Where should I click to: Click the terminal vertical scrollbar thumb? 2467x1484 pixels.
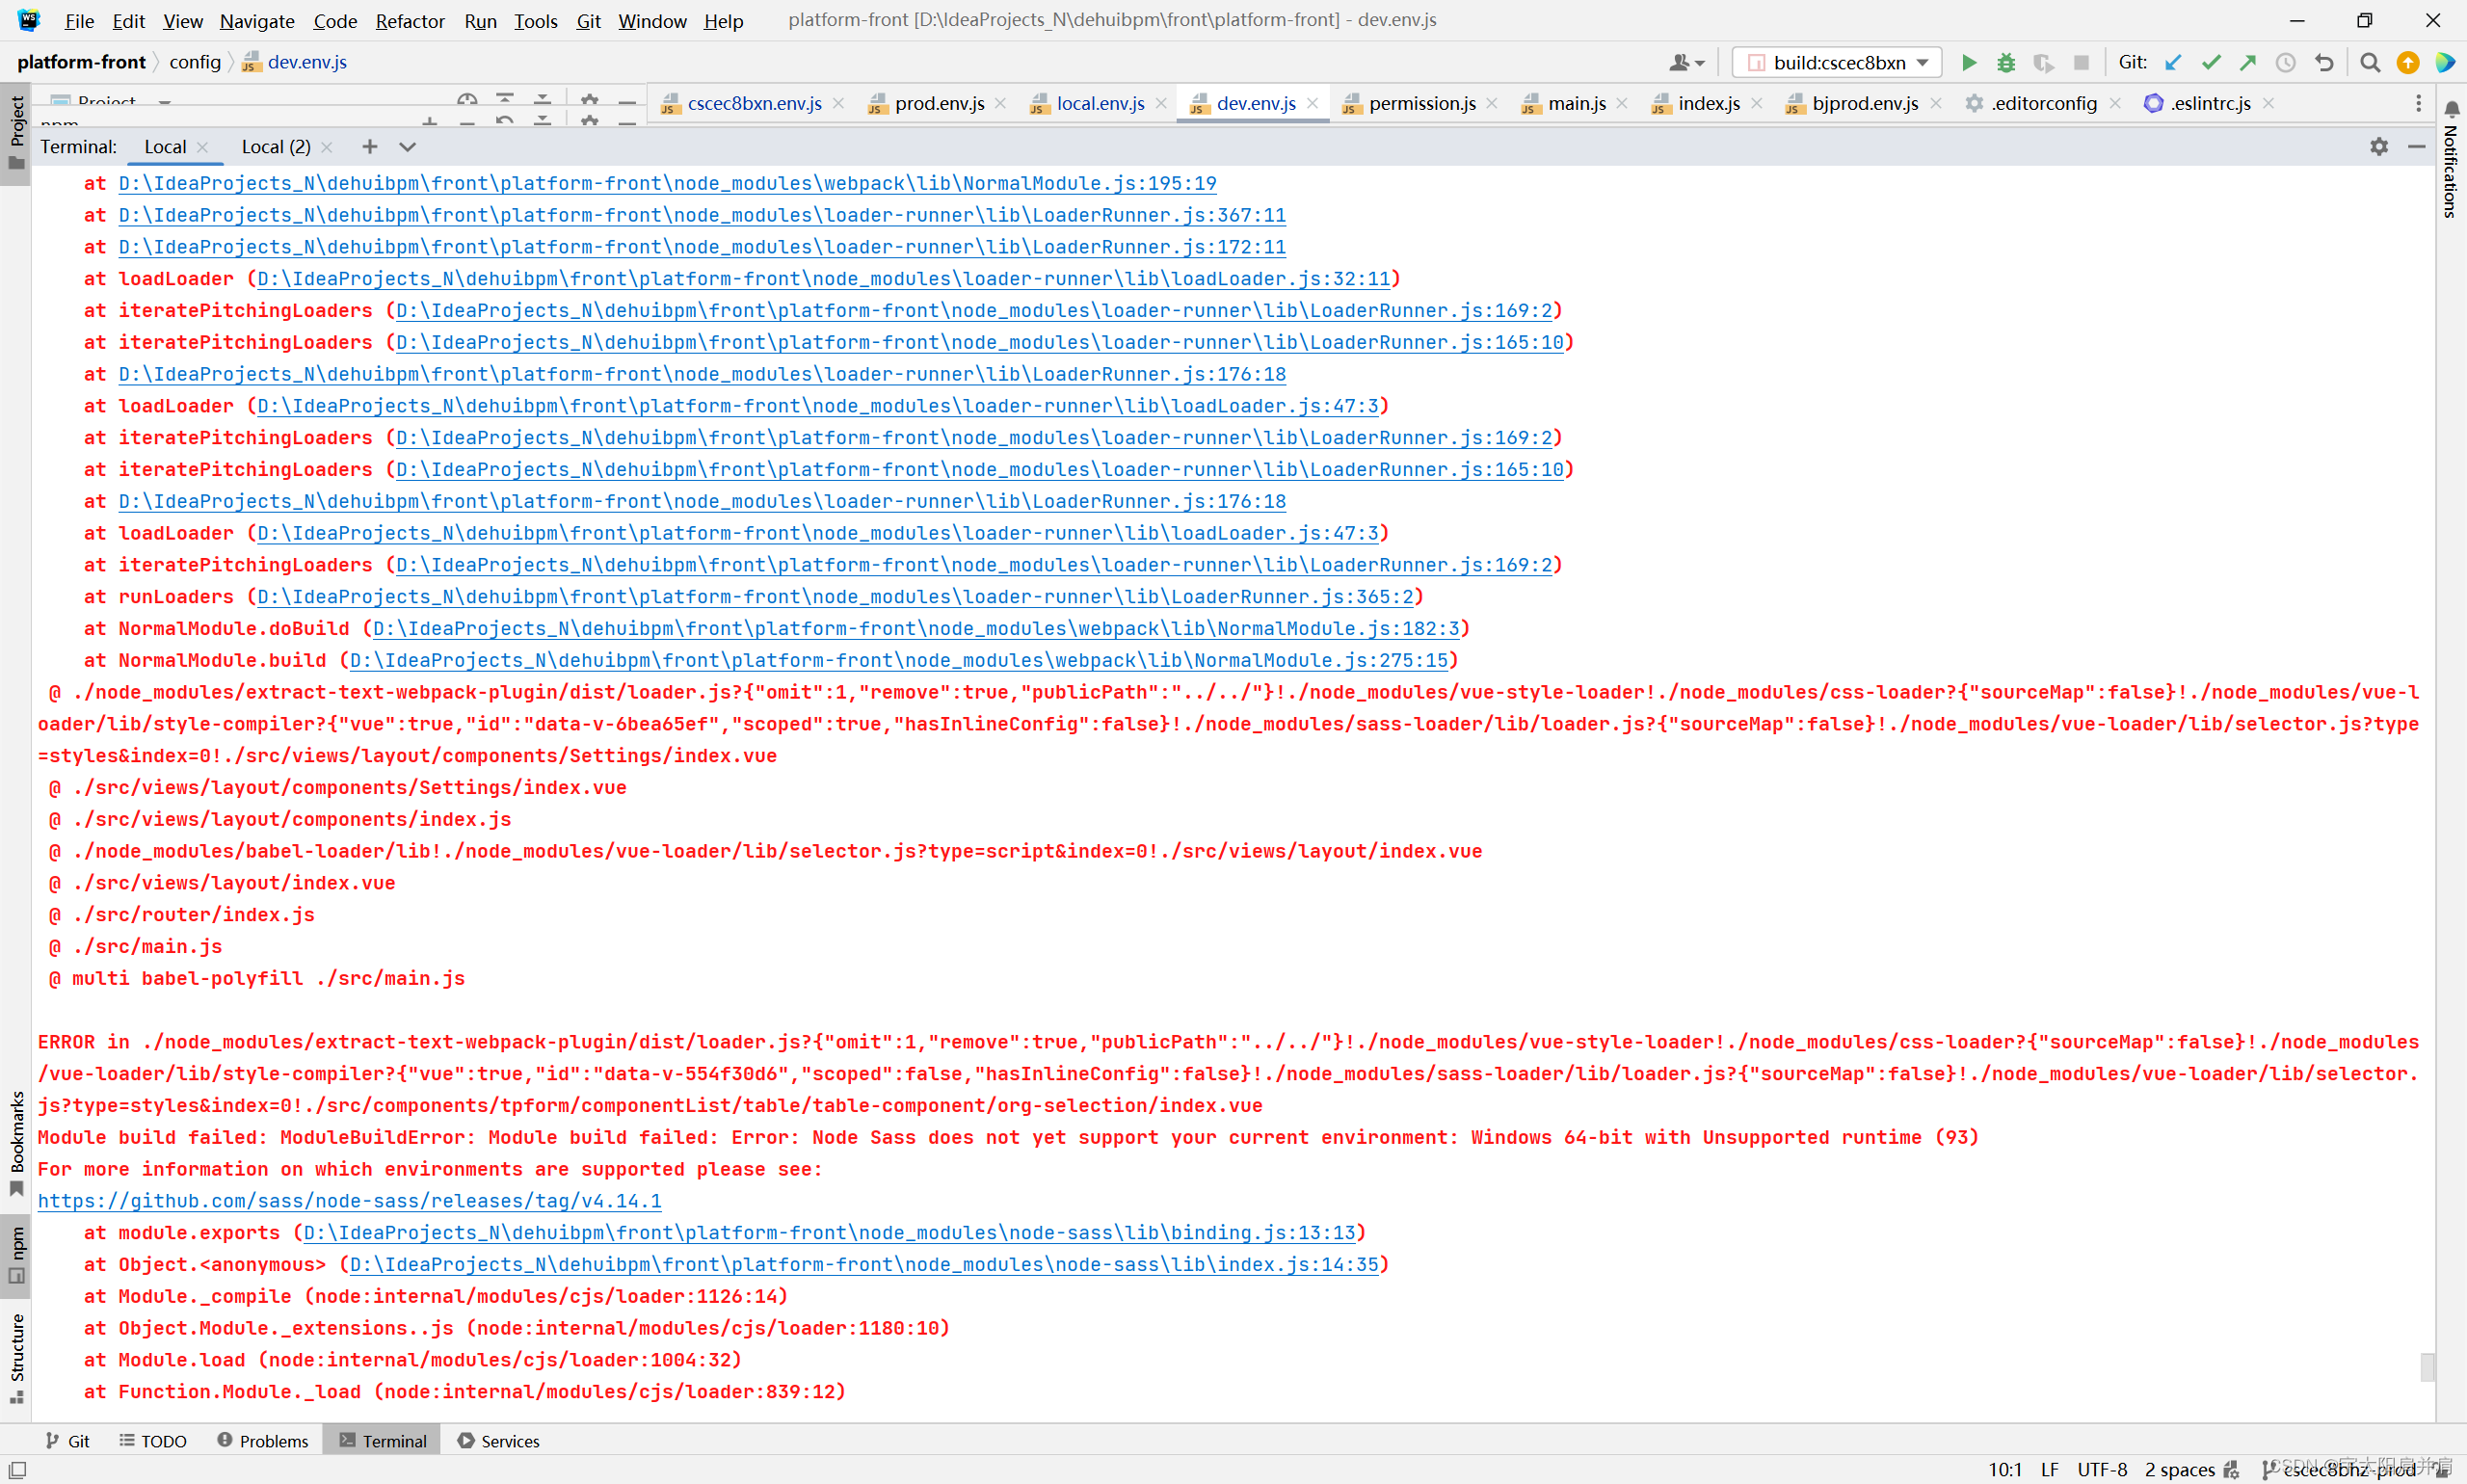(x=2427, y=1366)
